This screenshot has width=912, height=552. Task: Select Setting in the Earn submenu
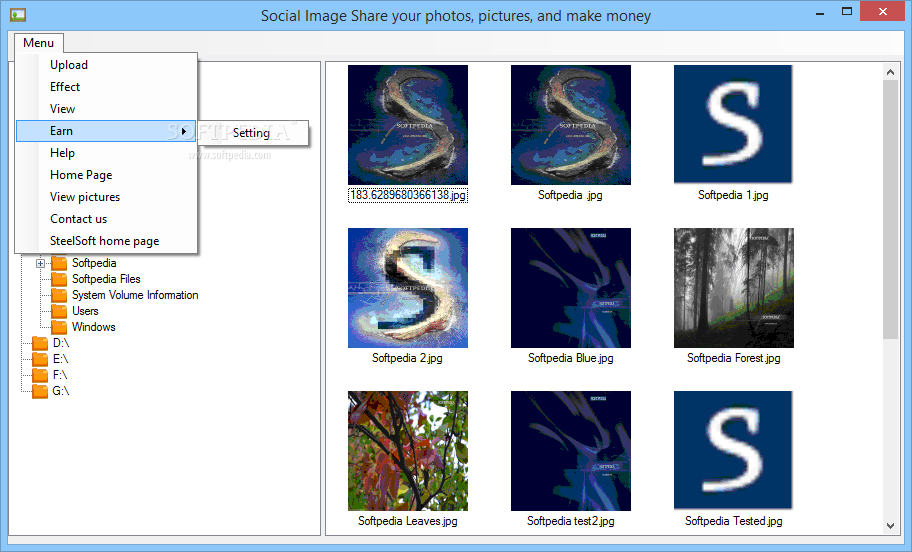pos(252,133)
